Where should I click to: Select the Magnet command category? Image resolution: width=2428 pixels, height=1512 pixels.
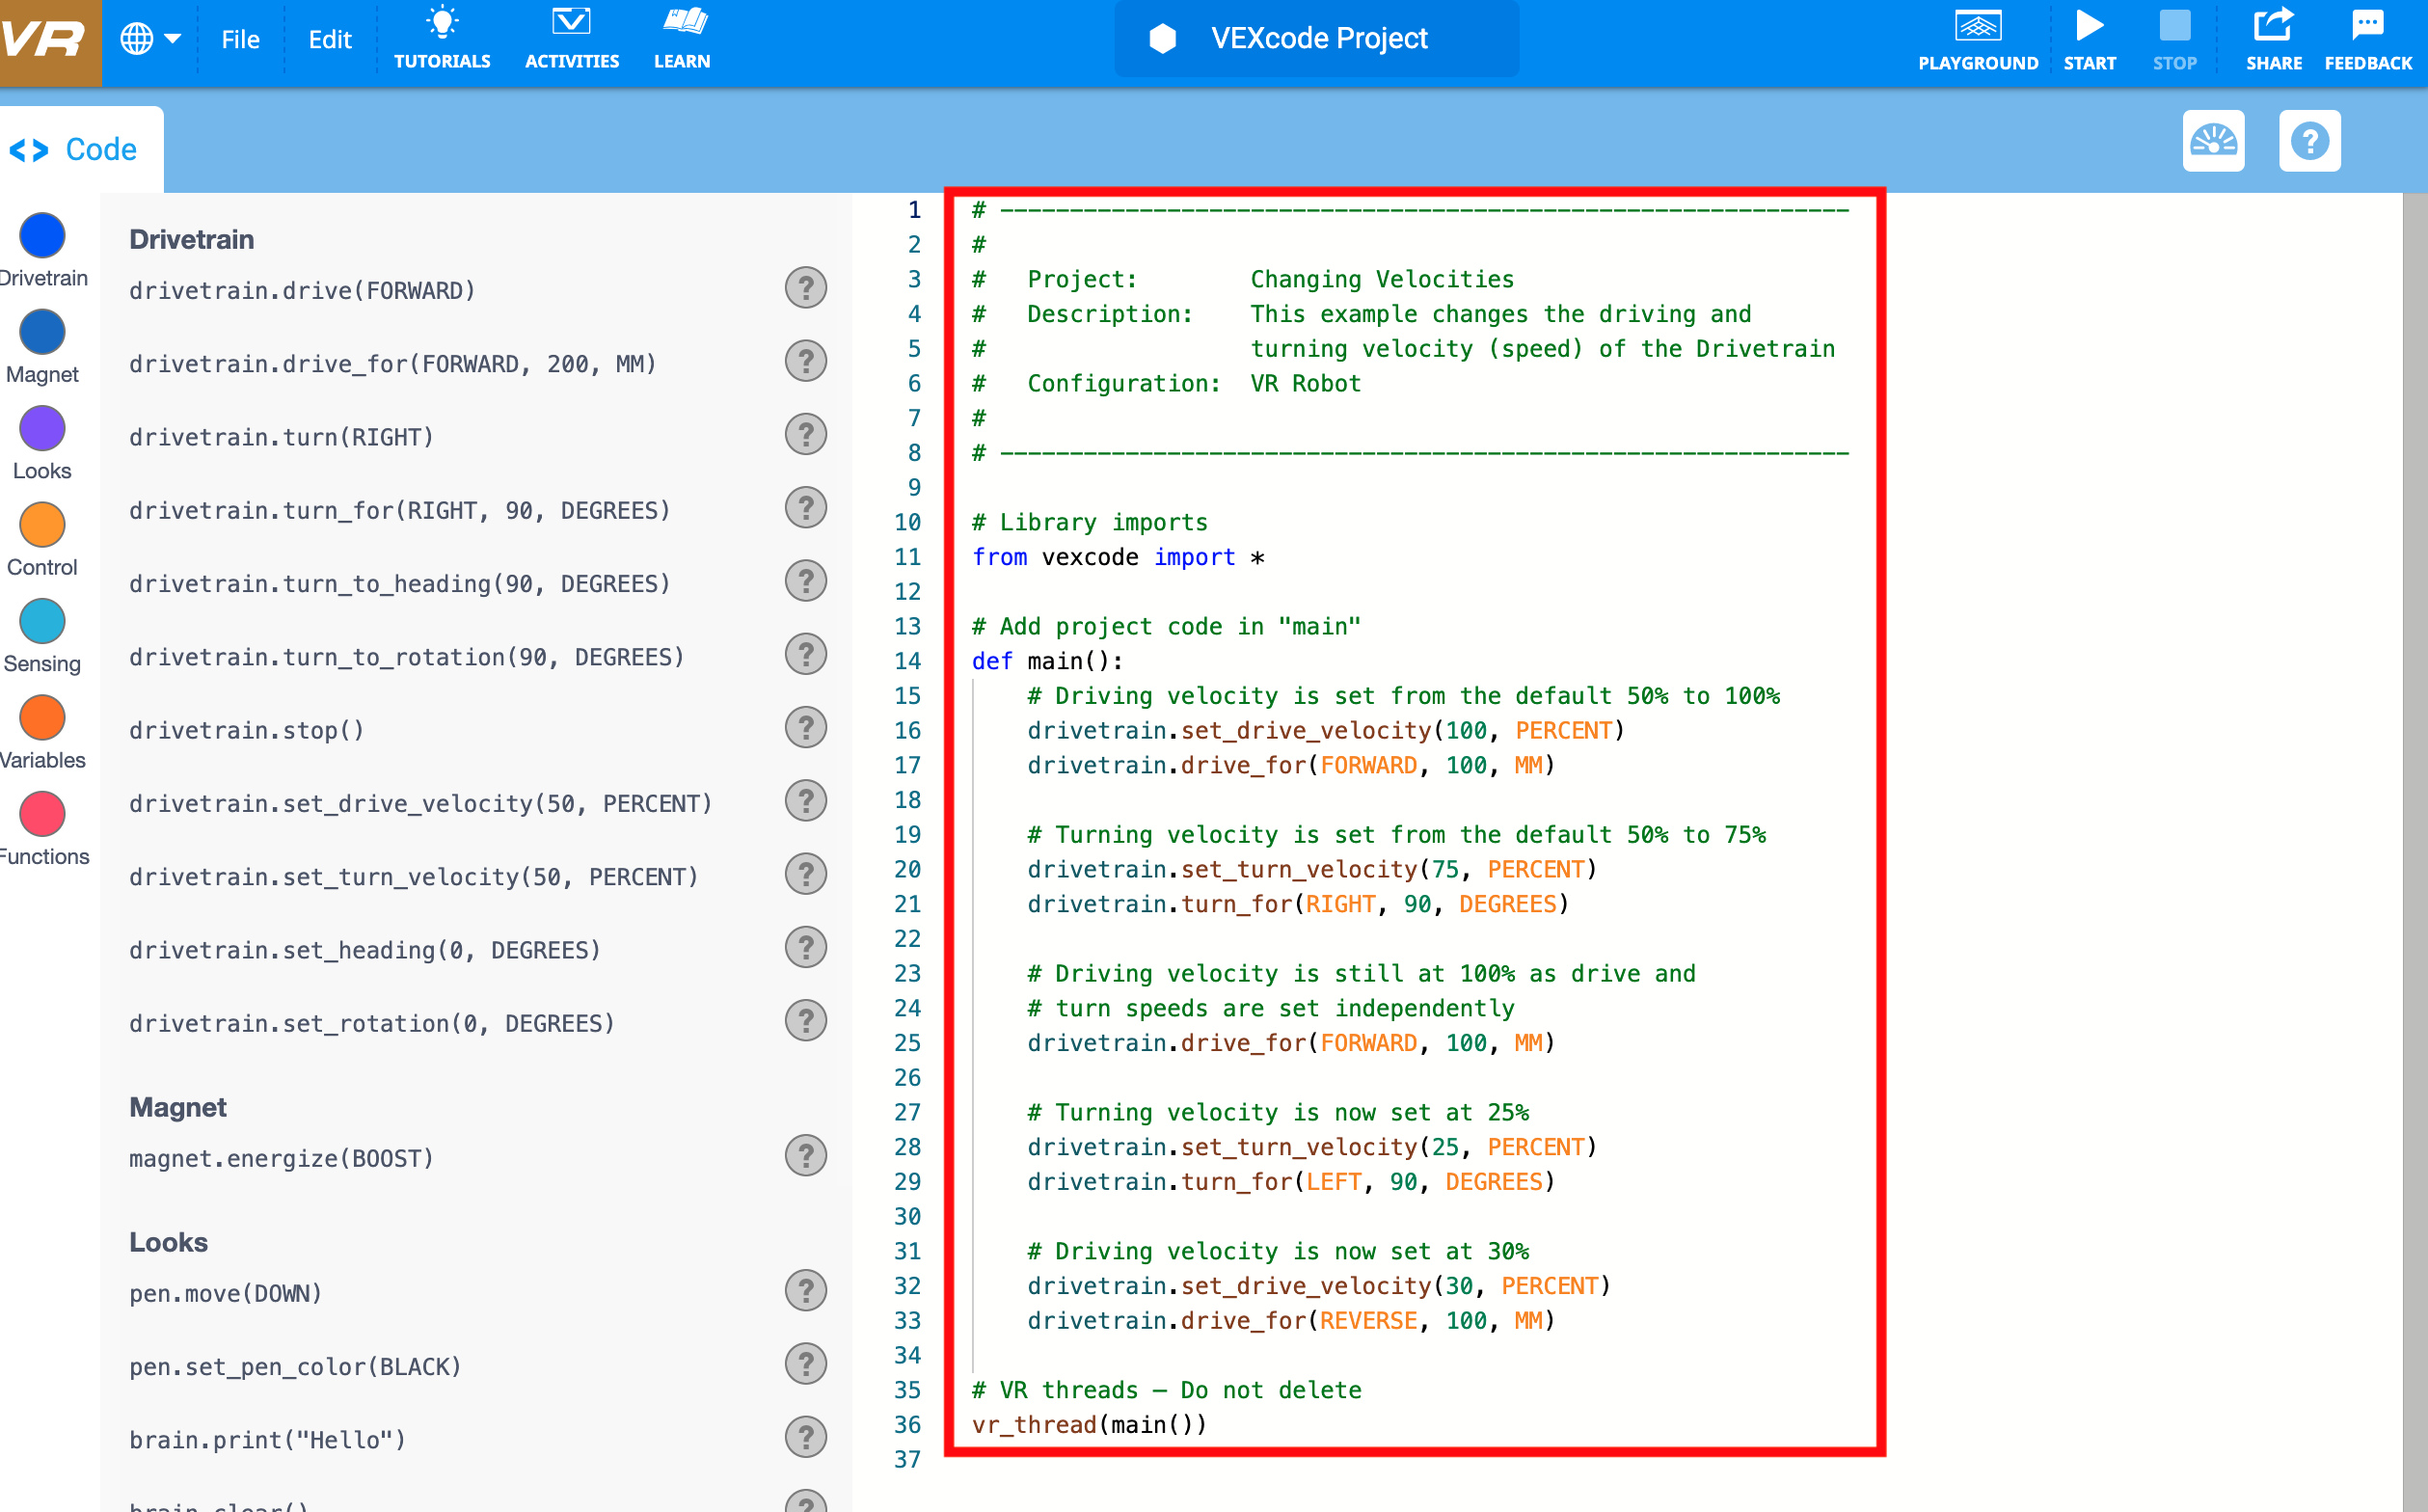point(41,332)
